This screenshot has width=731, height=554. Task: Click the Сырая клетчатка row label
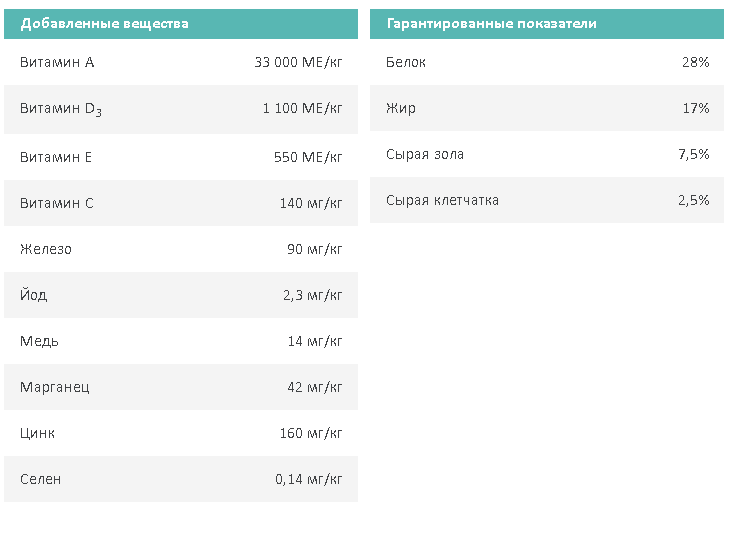[442, 200]
